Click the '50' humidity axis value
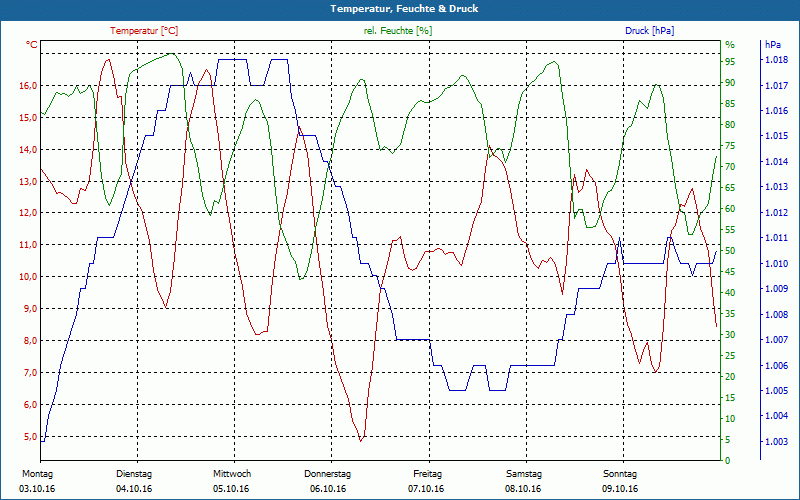The width and height of the screenshot is (800, 500). [730, 251]
